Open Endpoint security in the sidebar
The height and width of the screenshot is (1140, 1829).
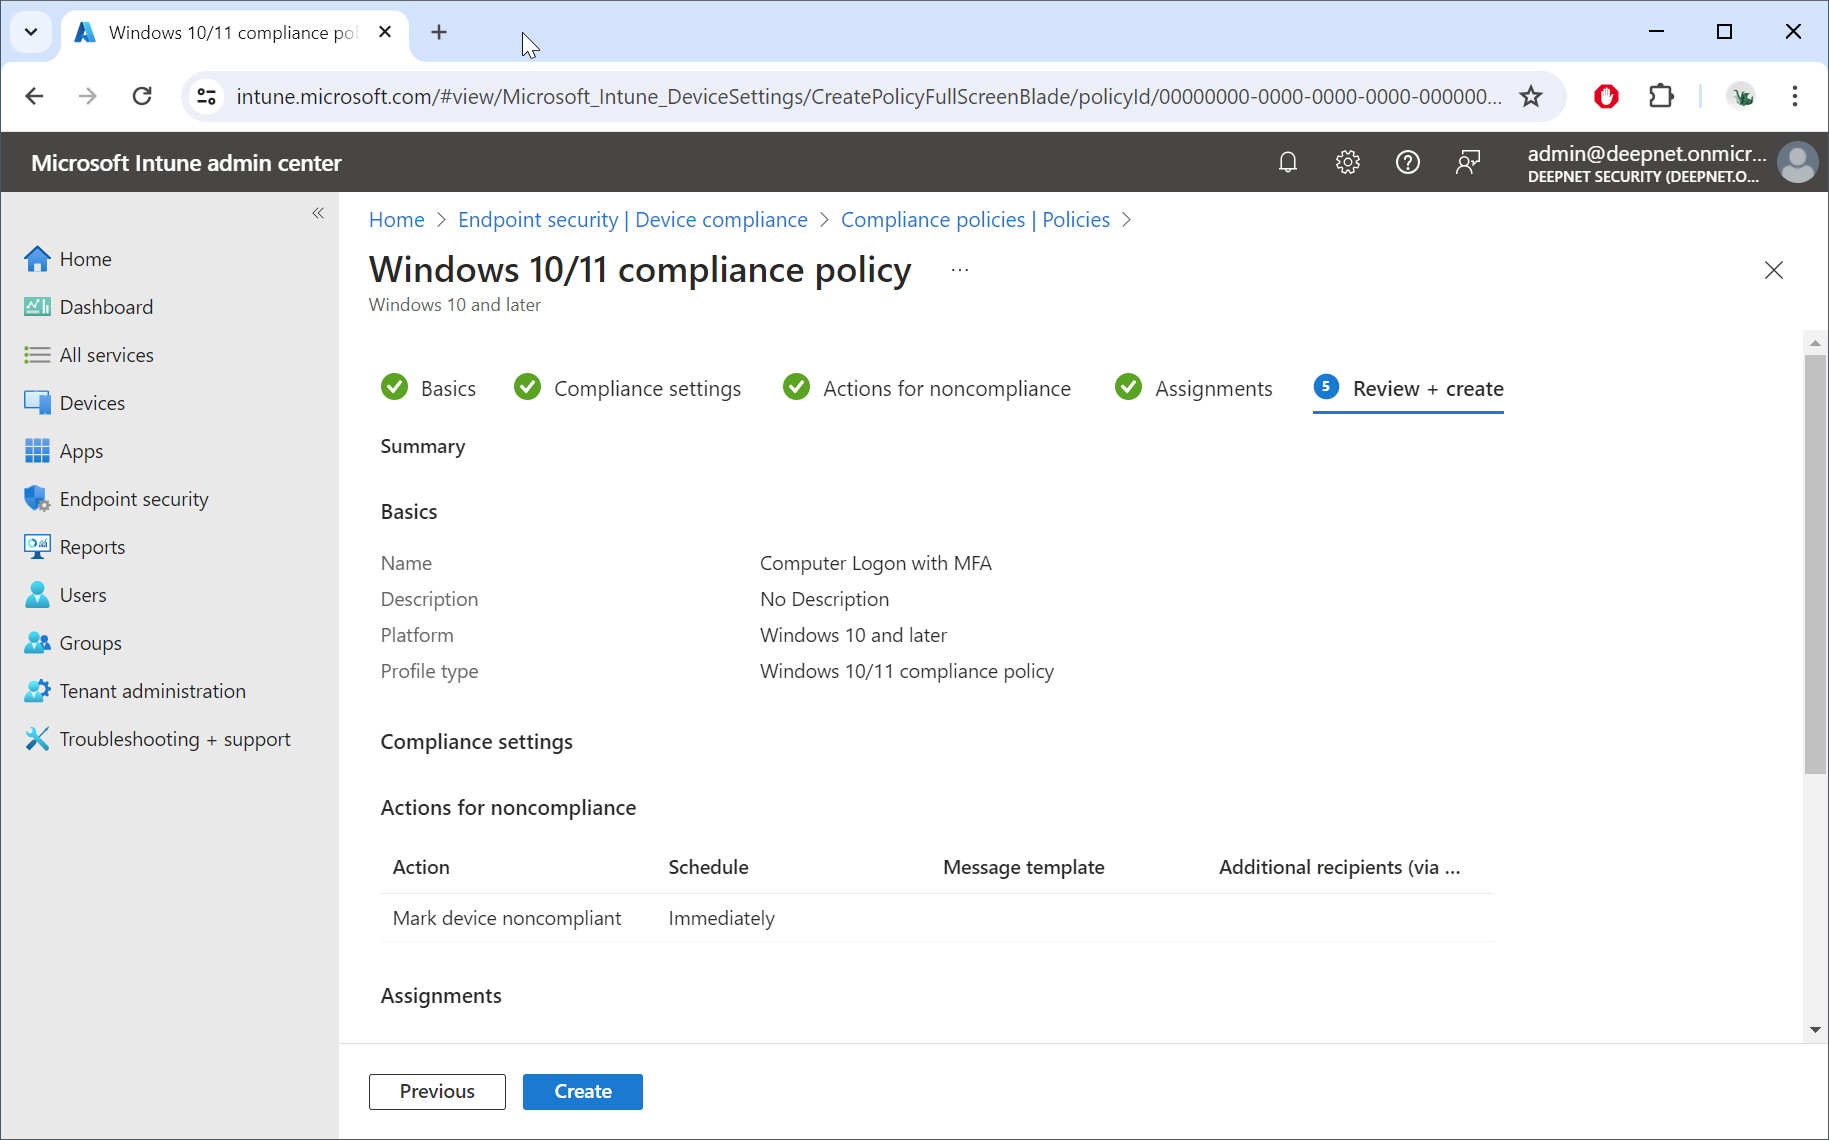(134, 499)
